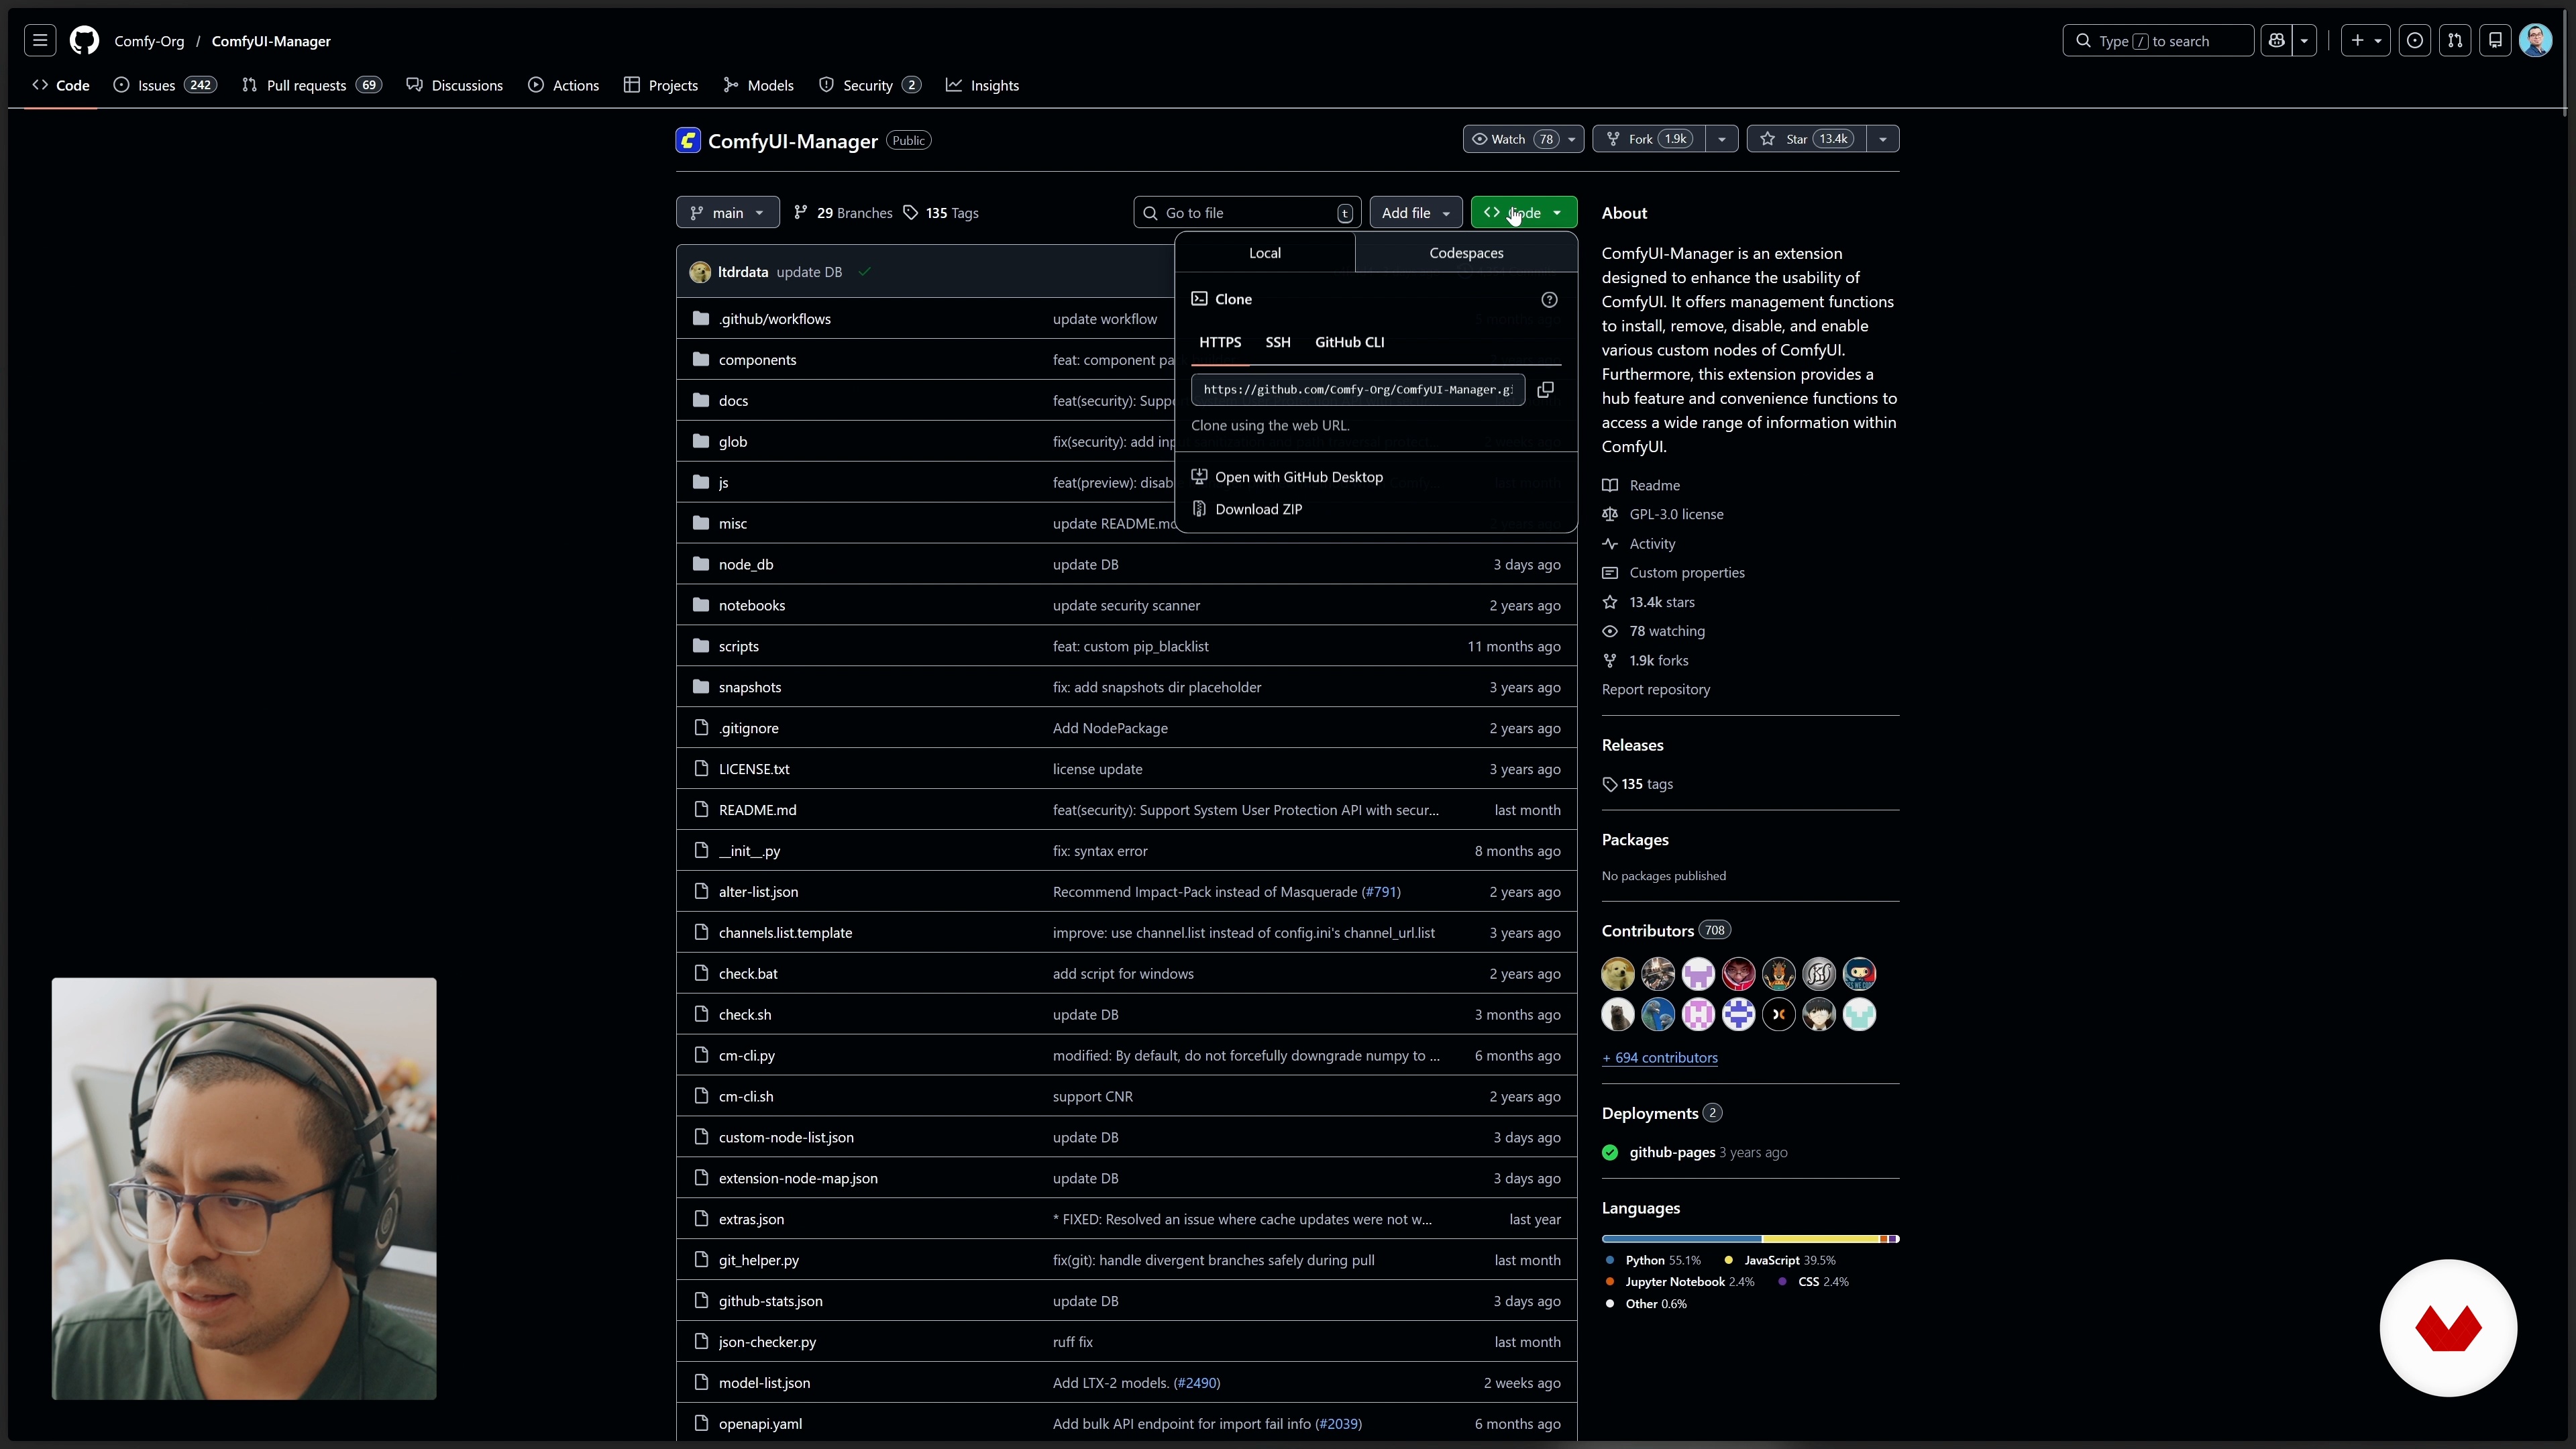2576x1449 pixels.
Task: Open the Fork options caret
Action: click(x=1722, y=139)
